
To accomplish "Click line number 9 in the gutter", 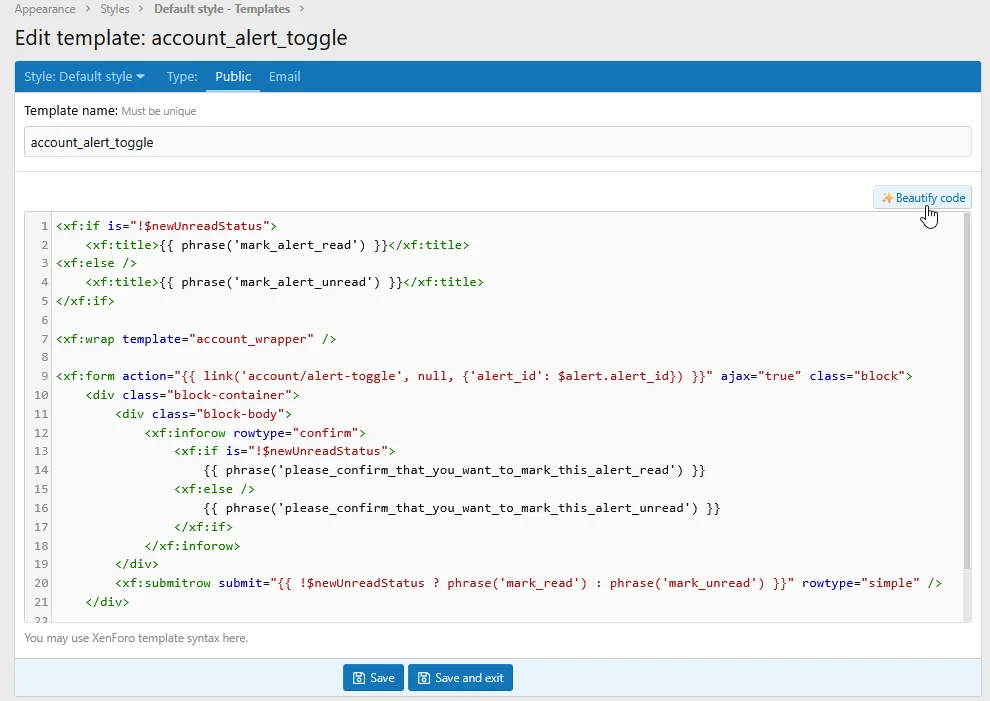I will [44, 376].
